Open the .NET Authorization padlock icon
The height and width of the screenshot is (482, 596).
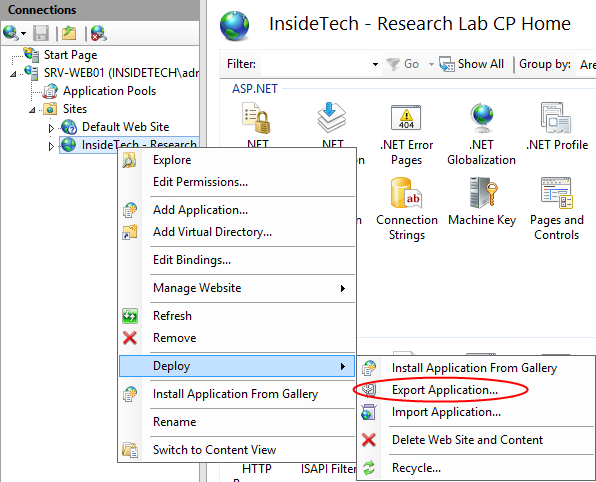[x=257, y=118]
